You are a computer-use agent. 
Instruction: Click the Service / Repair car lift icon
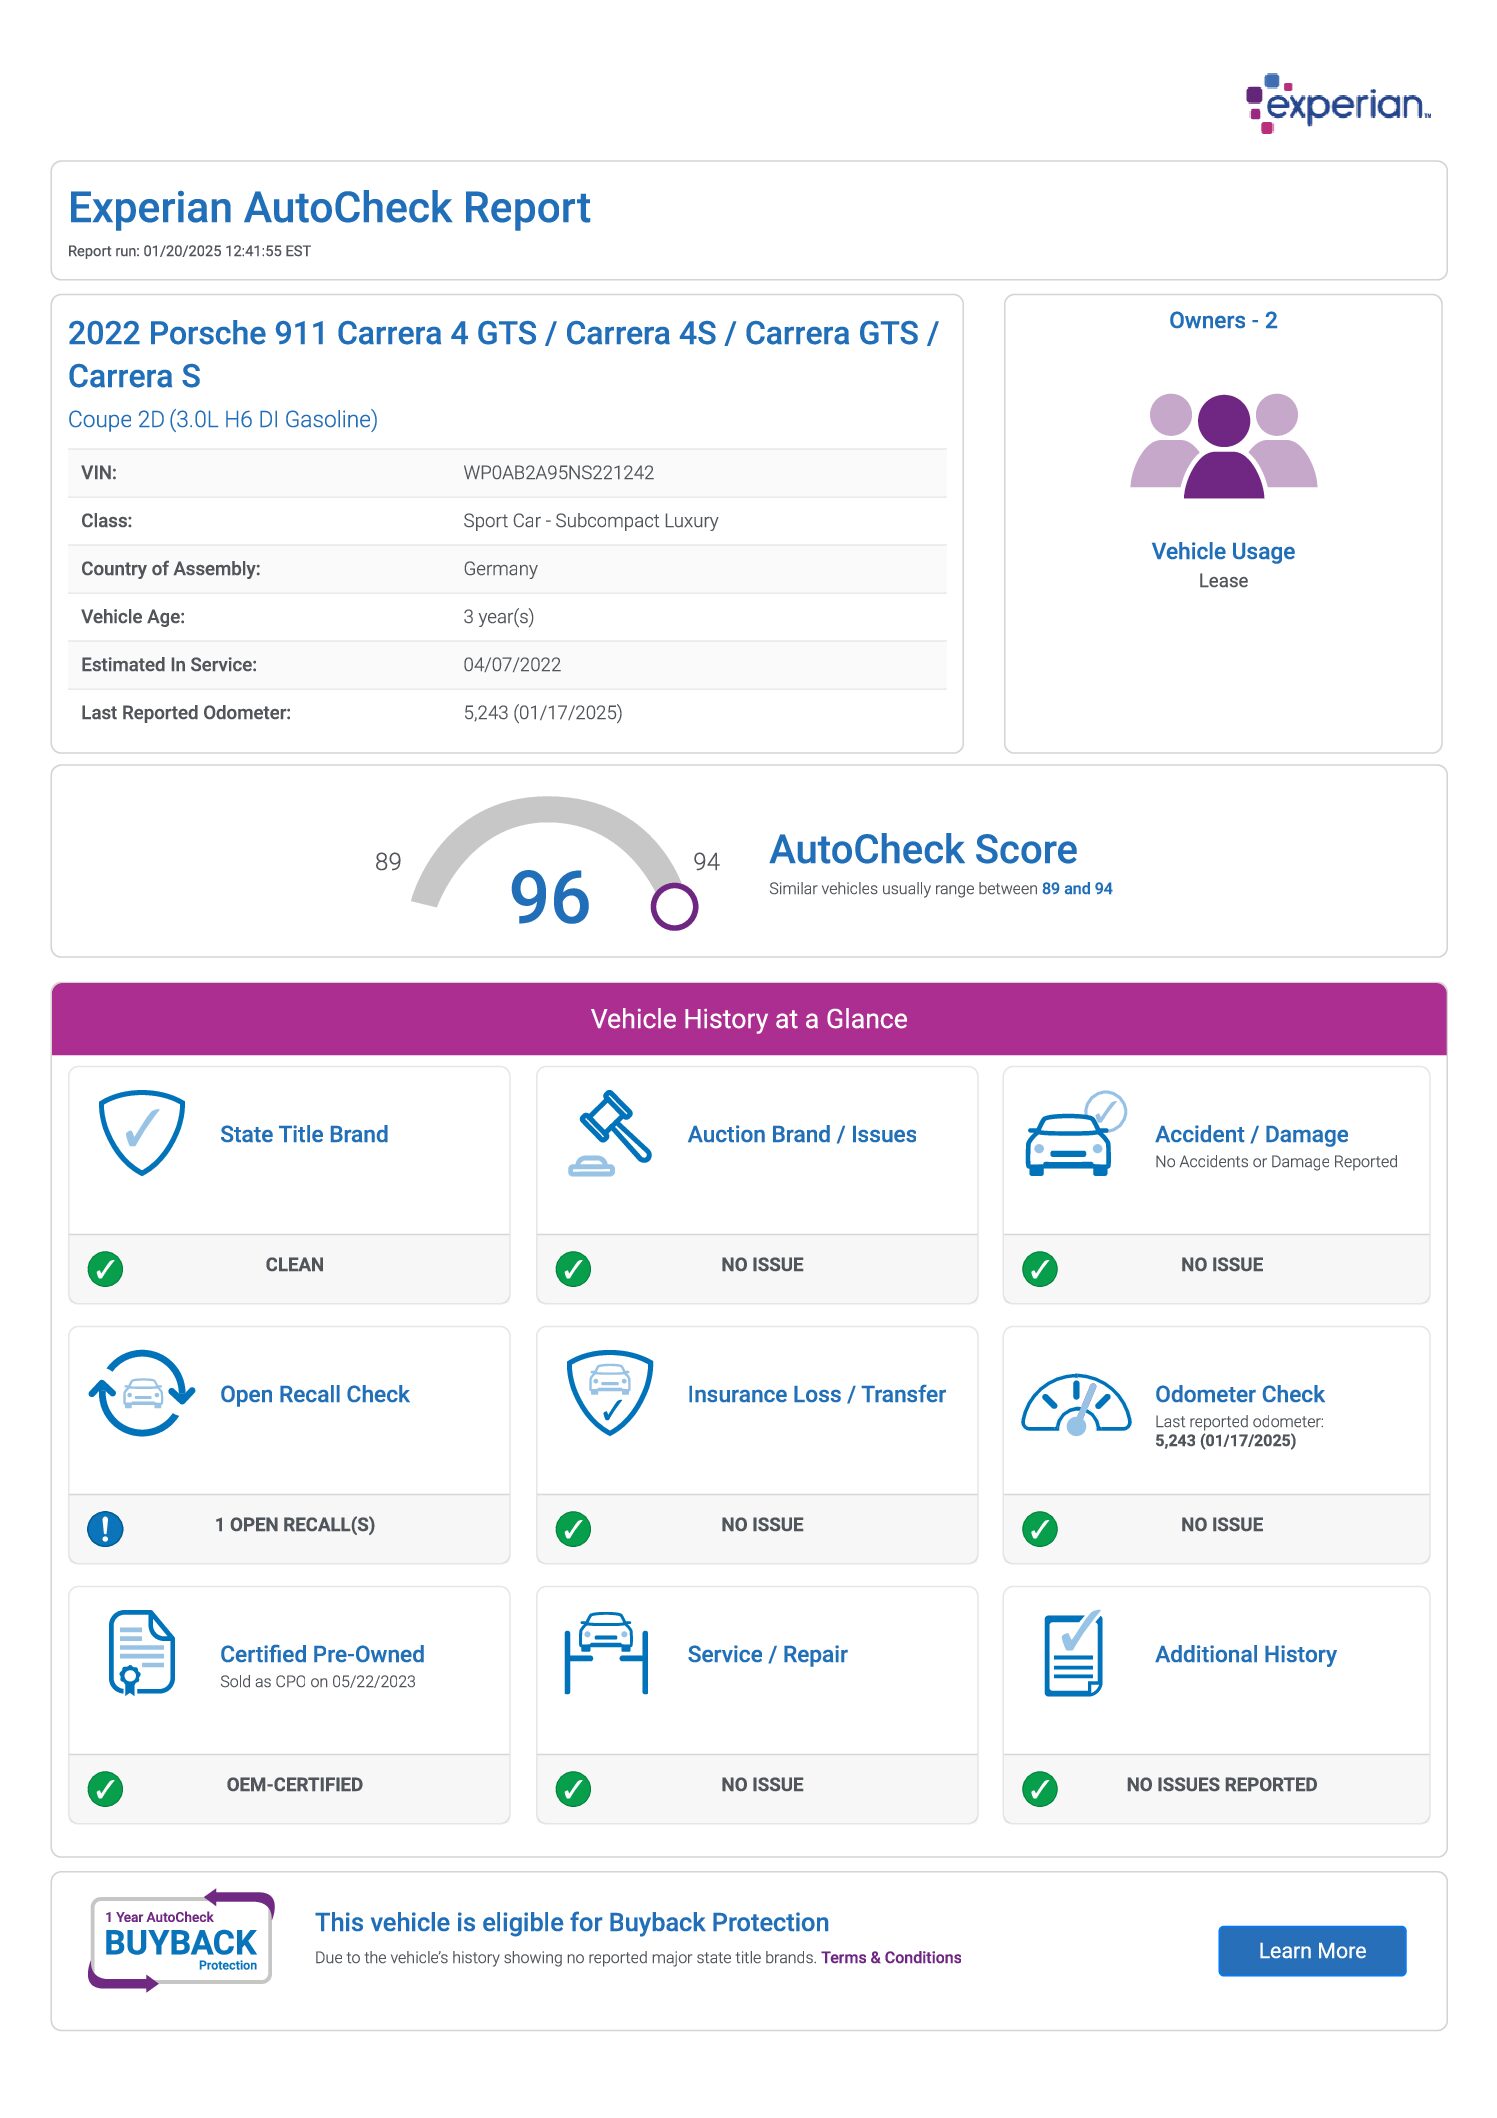point(606,1653)
